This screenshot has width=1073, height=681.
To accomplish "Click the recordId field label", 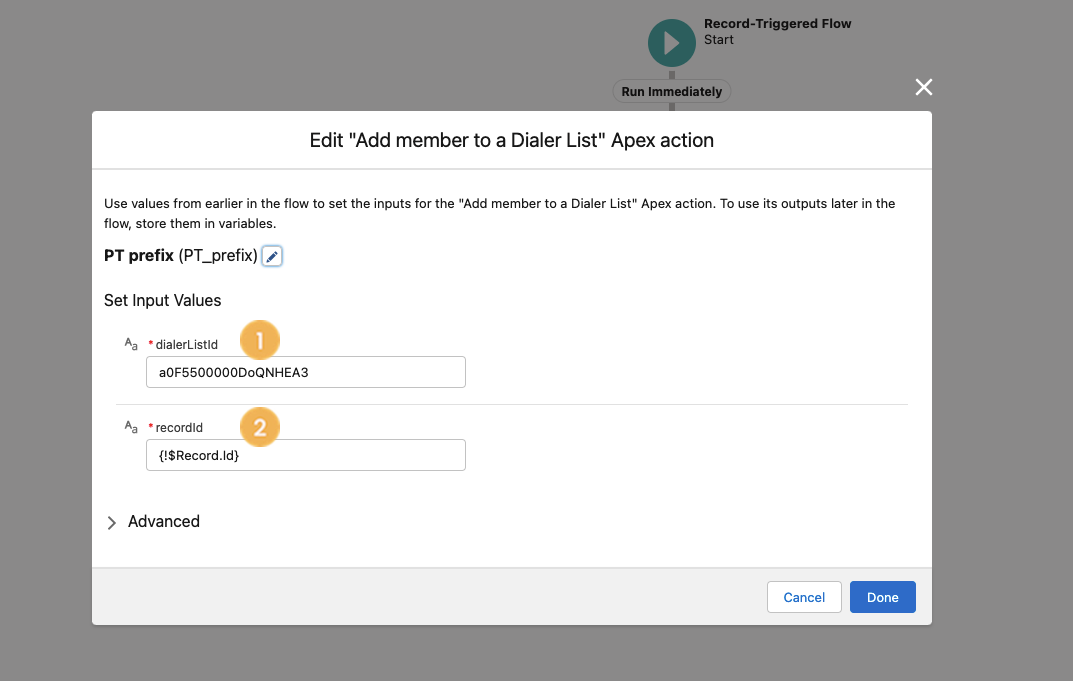I will [179, 428].
